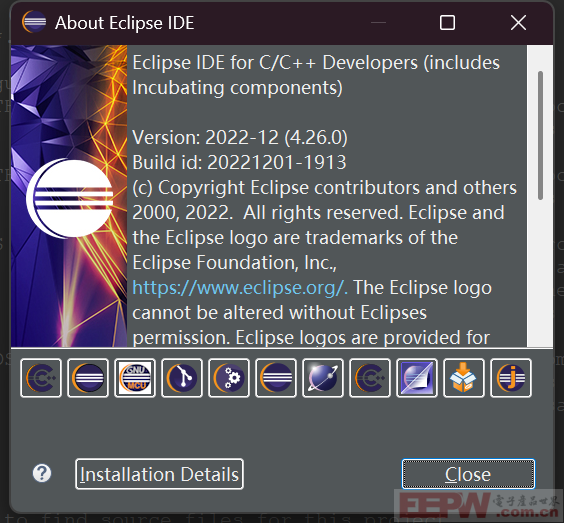Click the vertical scrollbar thumb in the About text
Image resolution: width=564 pixels, height=523 pixels.
coord(540,135)
